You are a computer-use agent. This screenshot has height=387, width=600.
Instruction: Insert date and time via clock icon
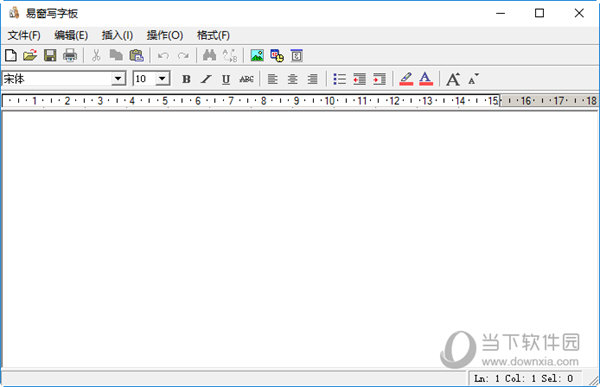coord(277,56)
